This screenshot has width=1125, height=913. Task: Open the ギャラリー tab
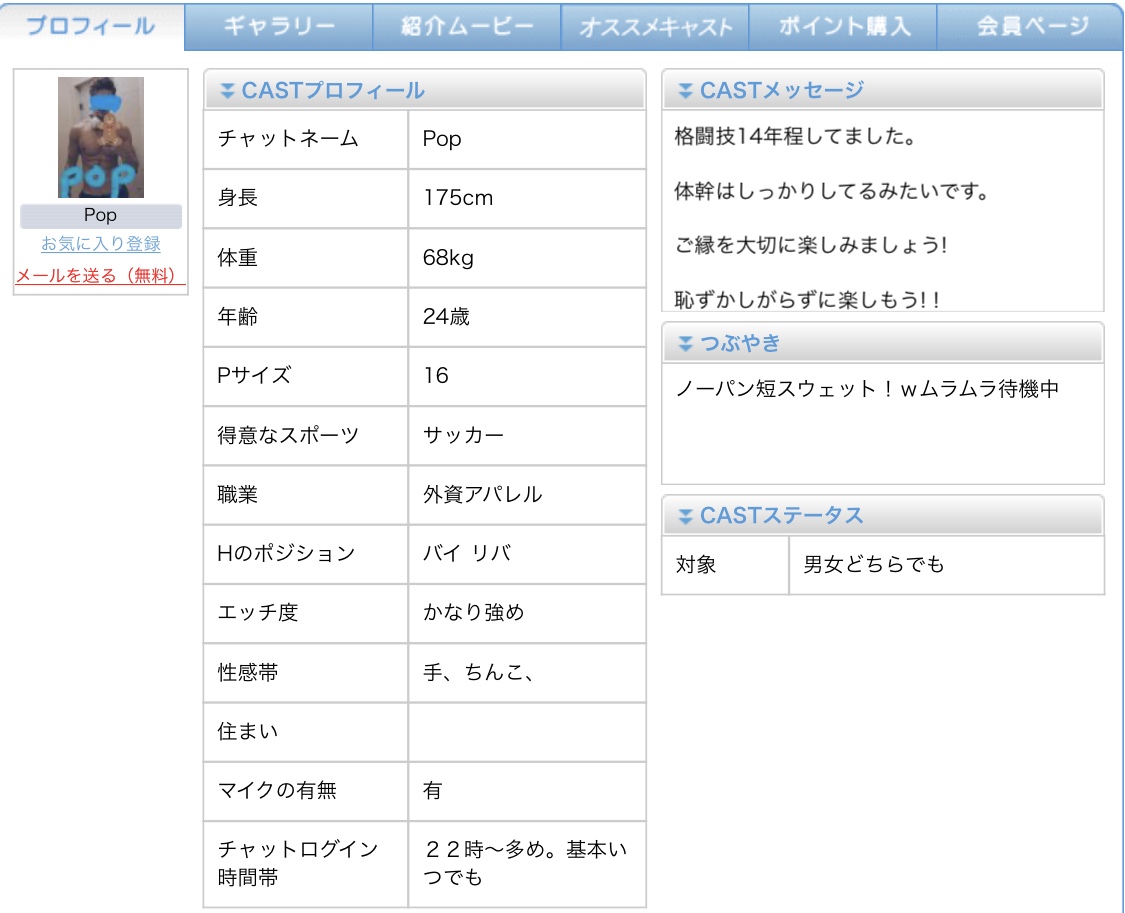(x=279, y=26)
